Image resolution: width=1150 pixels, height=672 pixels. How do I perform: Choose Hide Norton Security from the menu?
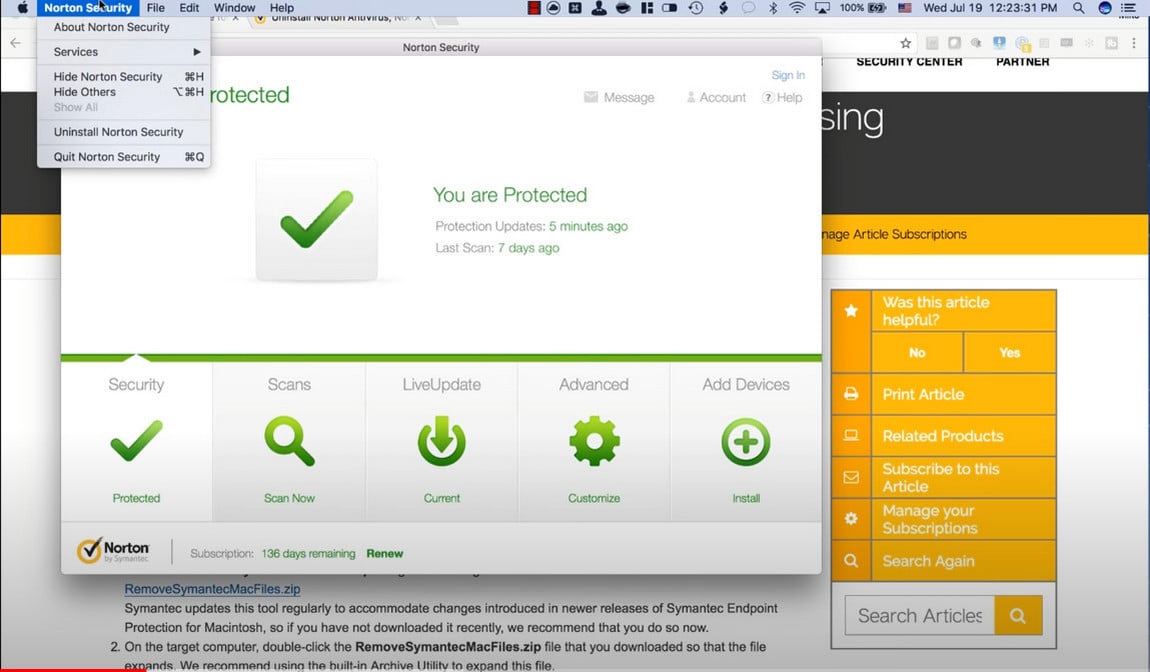coord(123,76)
